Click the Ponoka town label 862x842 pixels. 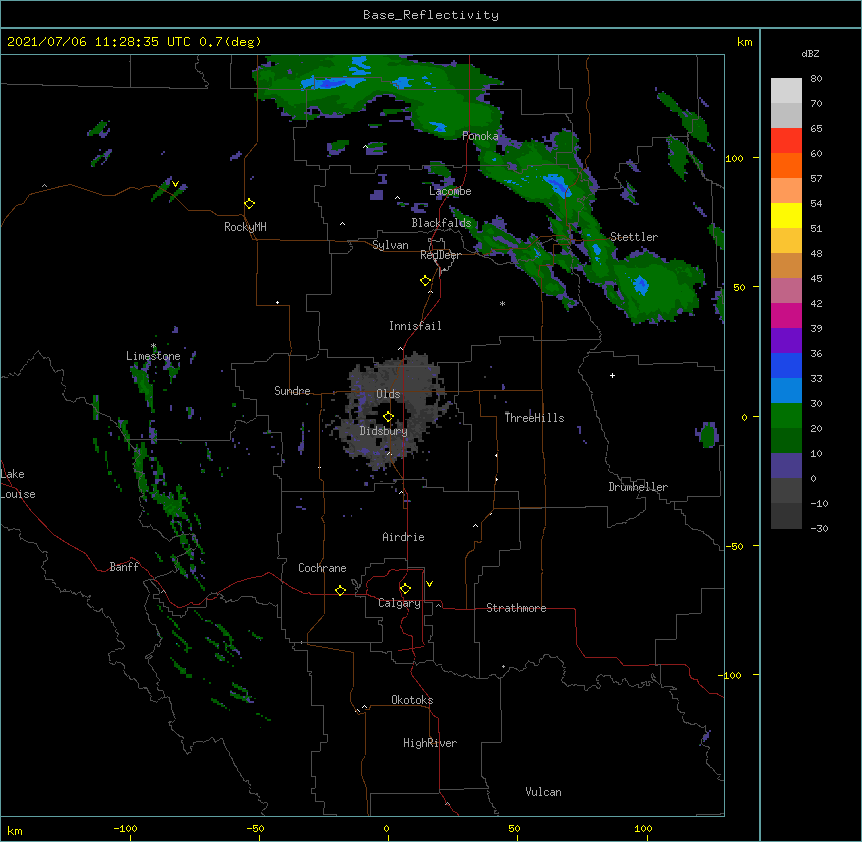click(480, 136)
